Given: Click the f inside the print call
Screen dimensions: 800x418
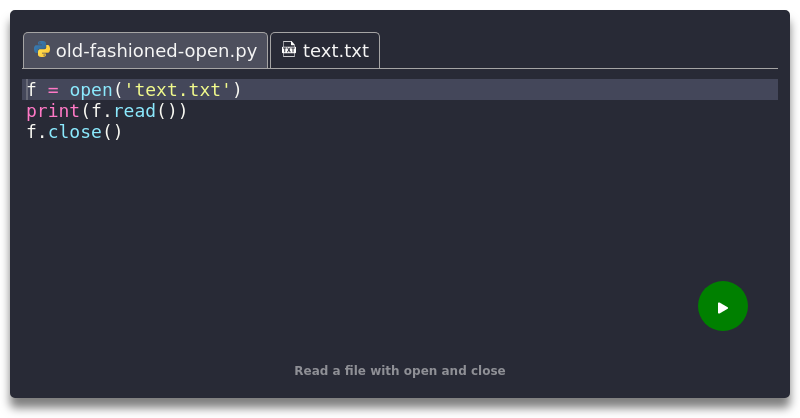Looking at the screenshot, I should (x=96, y=111).
